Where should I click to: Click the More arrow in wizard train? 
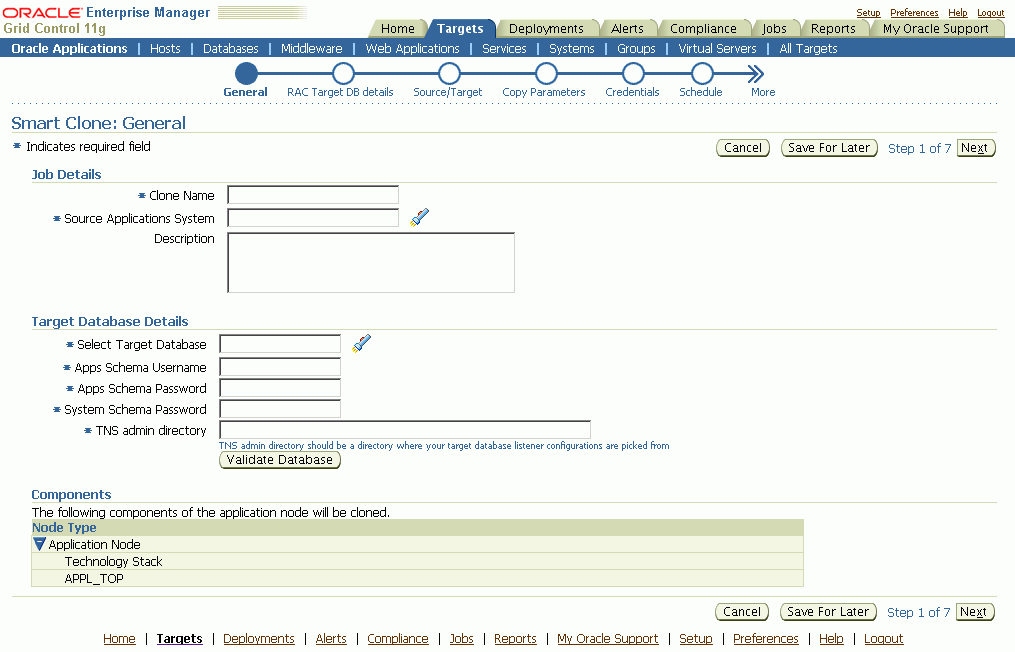(x=755, y=74)
